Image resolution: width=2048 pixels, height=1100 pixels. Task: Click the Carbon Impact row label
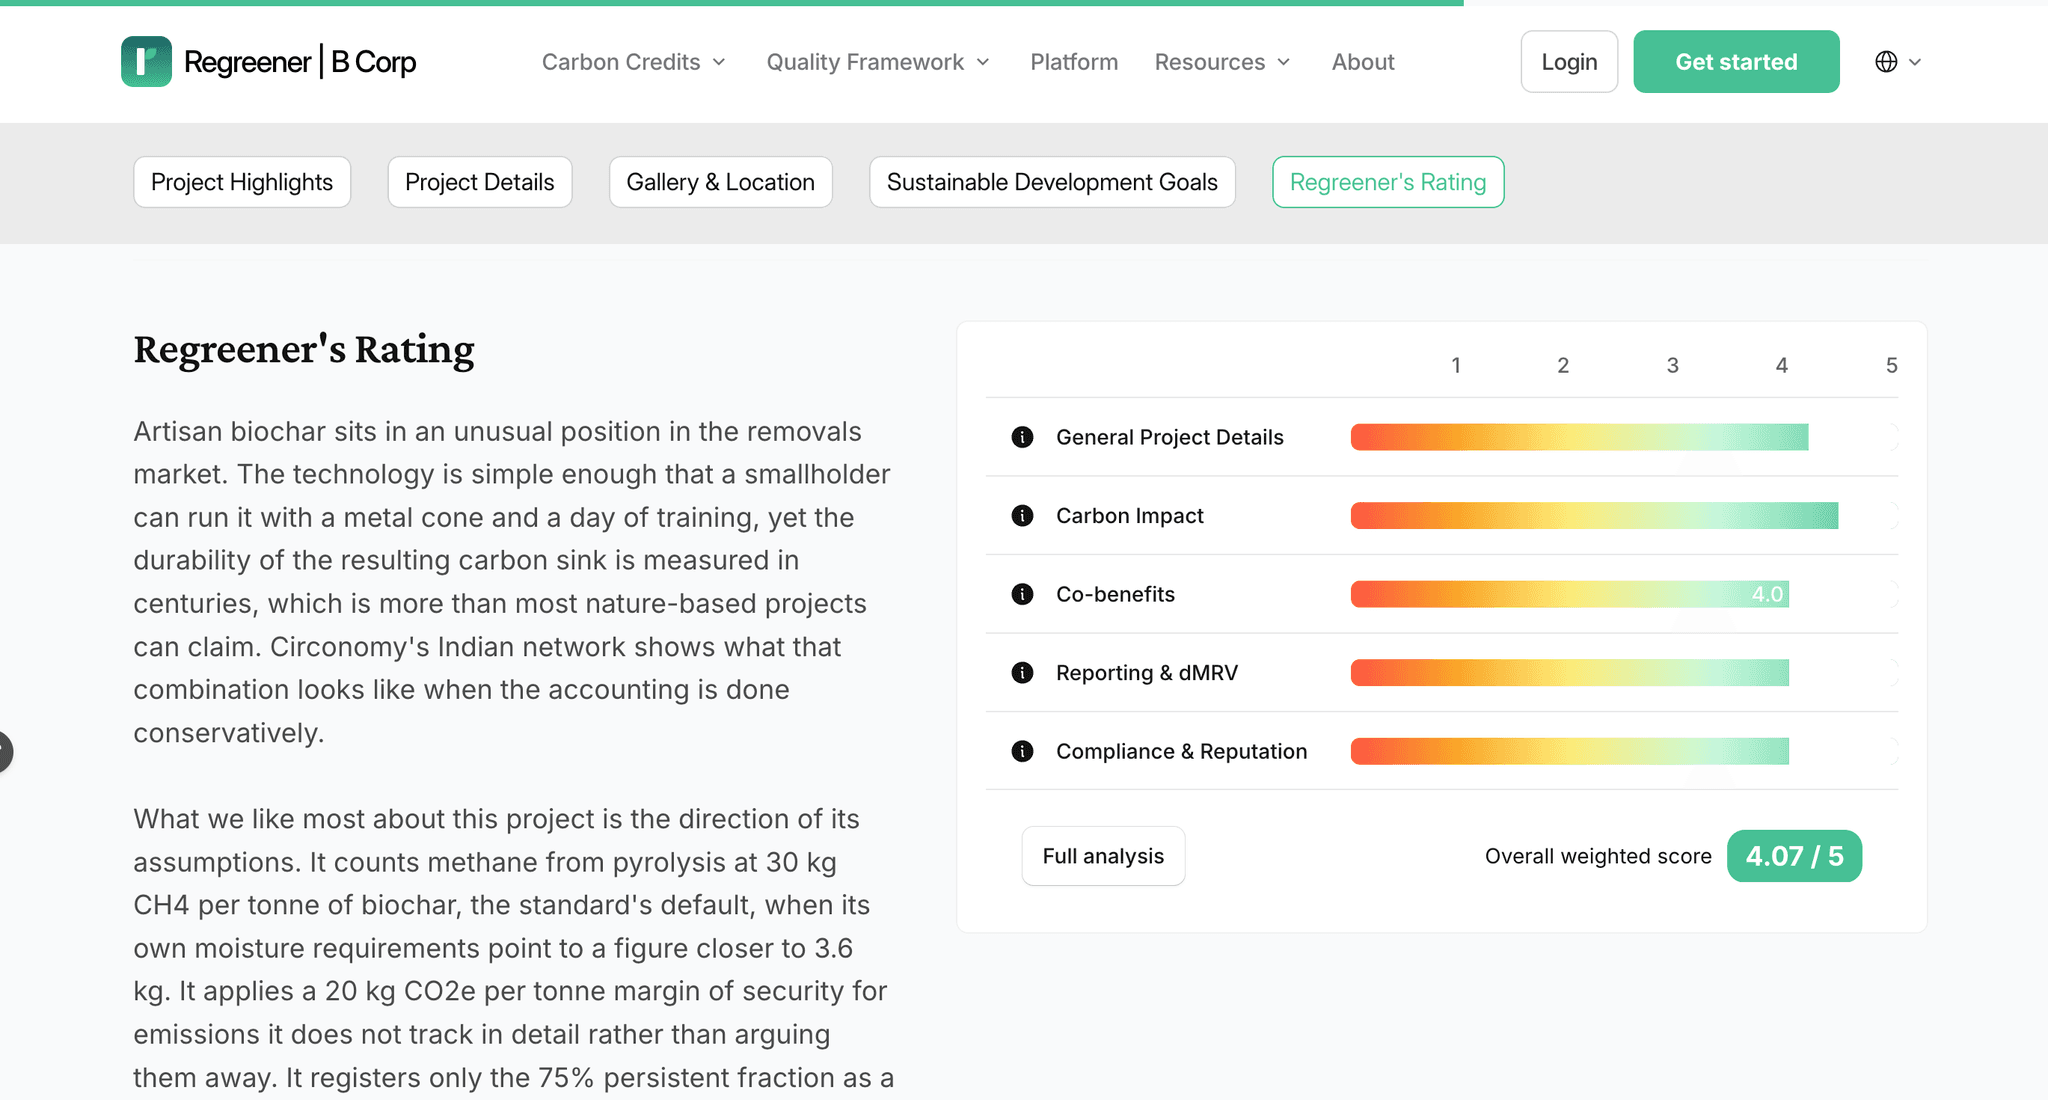(1130, 516)
